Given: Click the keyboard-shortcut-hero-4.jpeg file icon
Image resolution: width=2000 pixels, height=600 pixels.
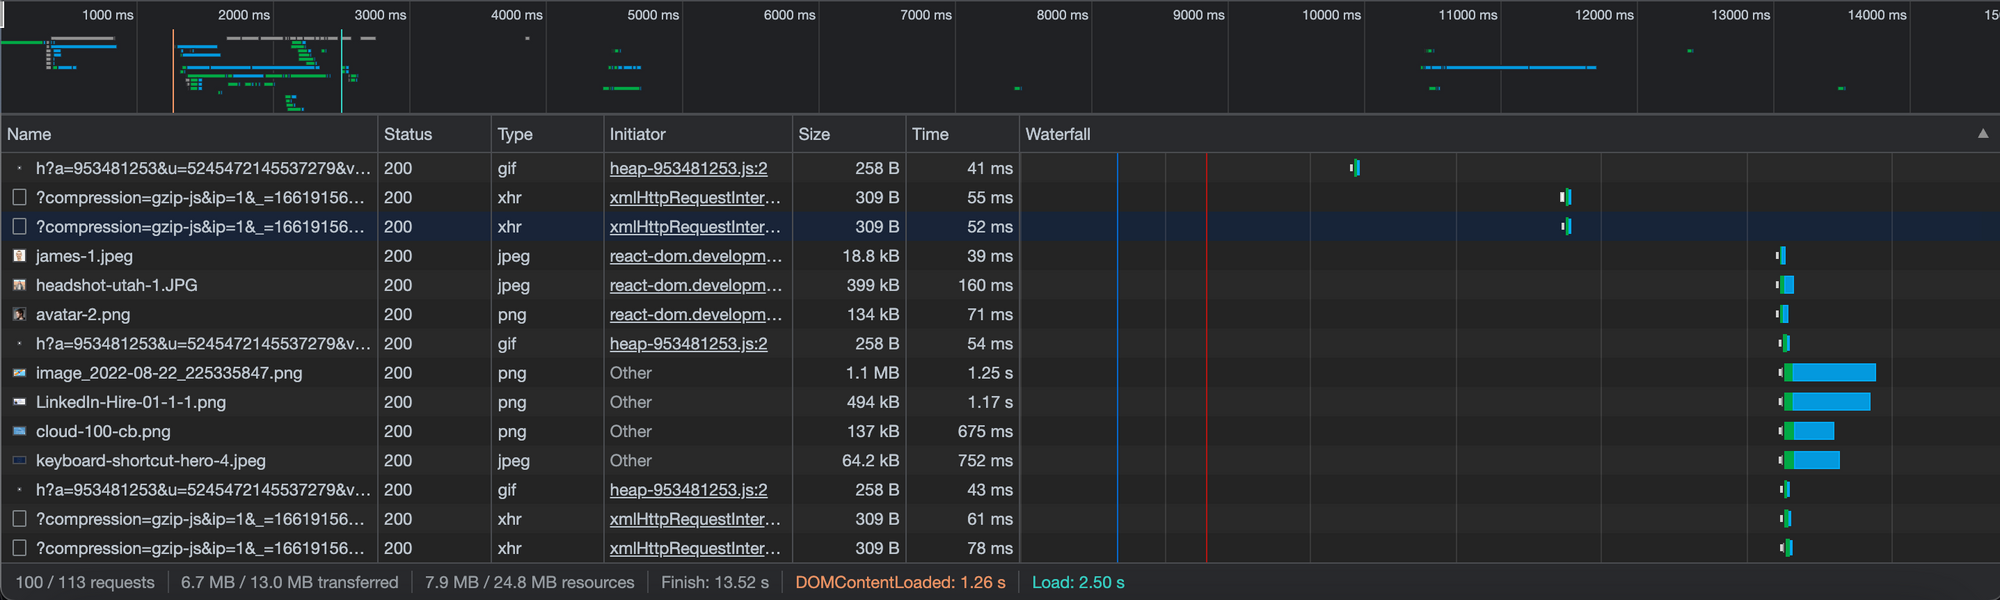Looking at the screenshot, I should click(19, 461).
